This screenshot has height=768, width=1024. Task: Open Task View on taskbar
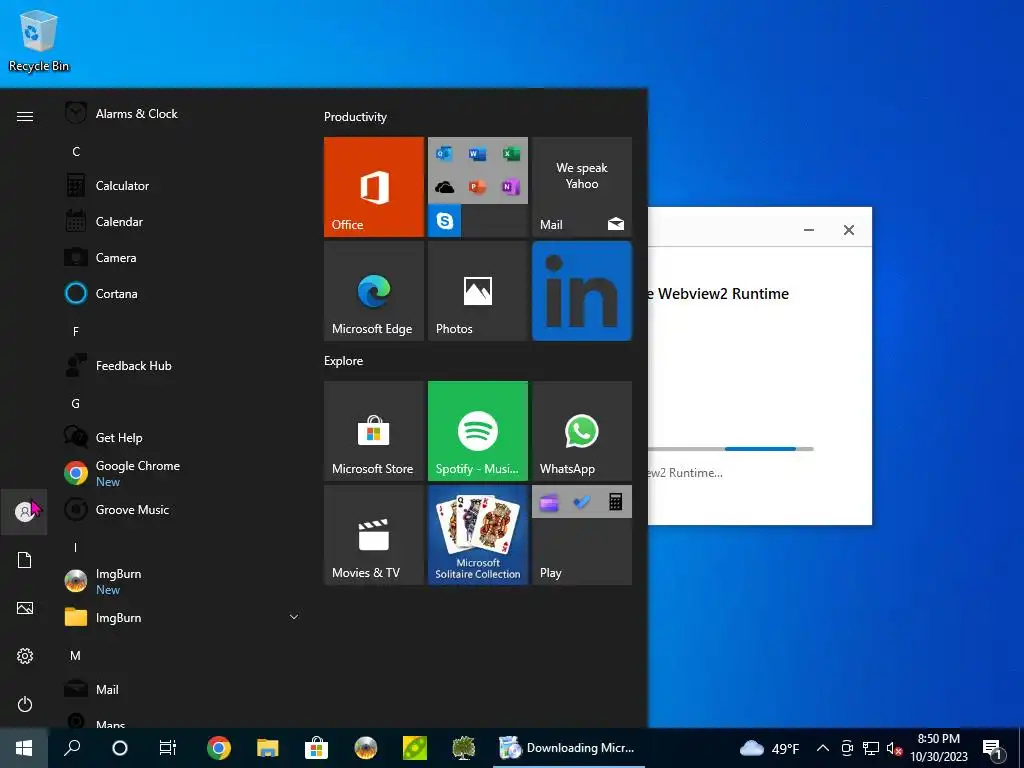pos(168,748)
